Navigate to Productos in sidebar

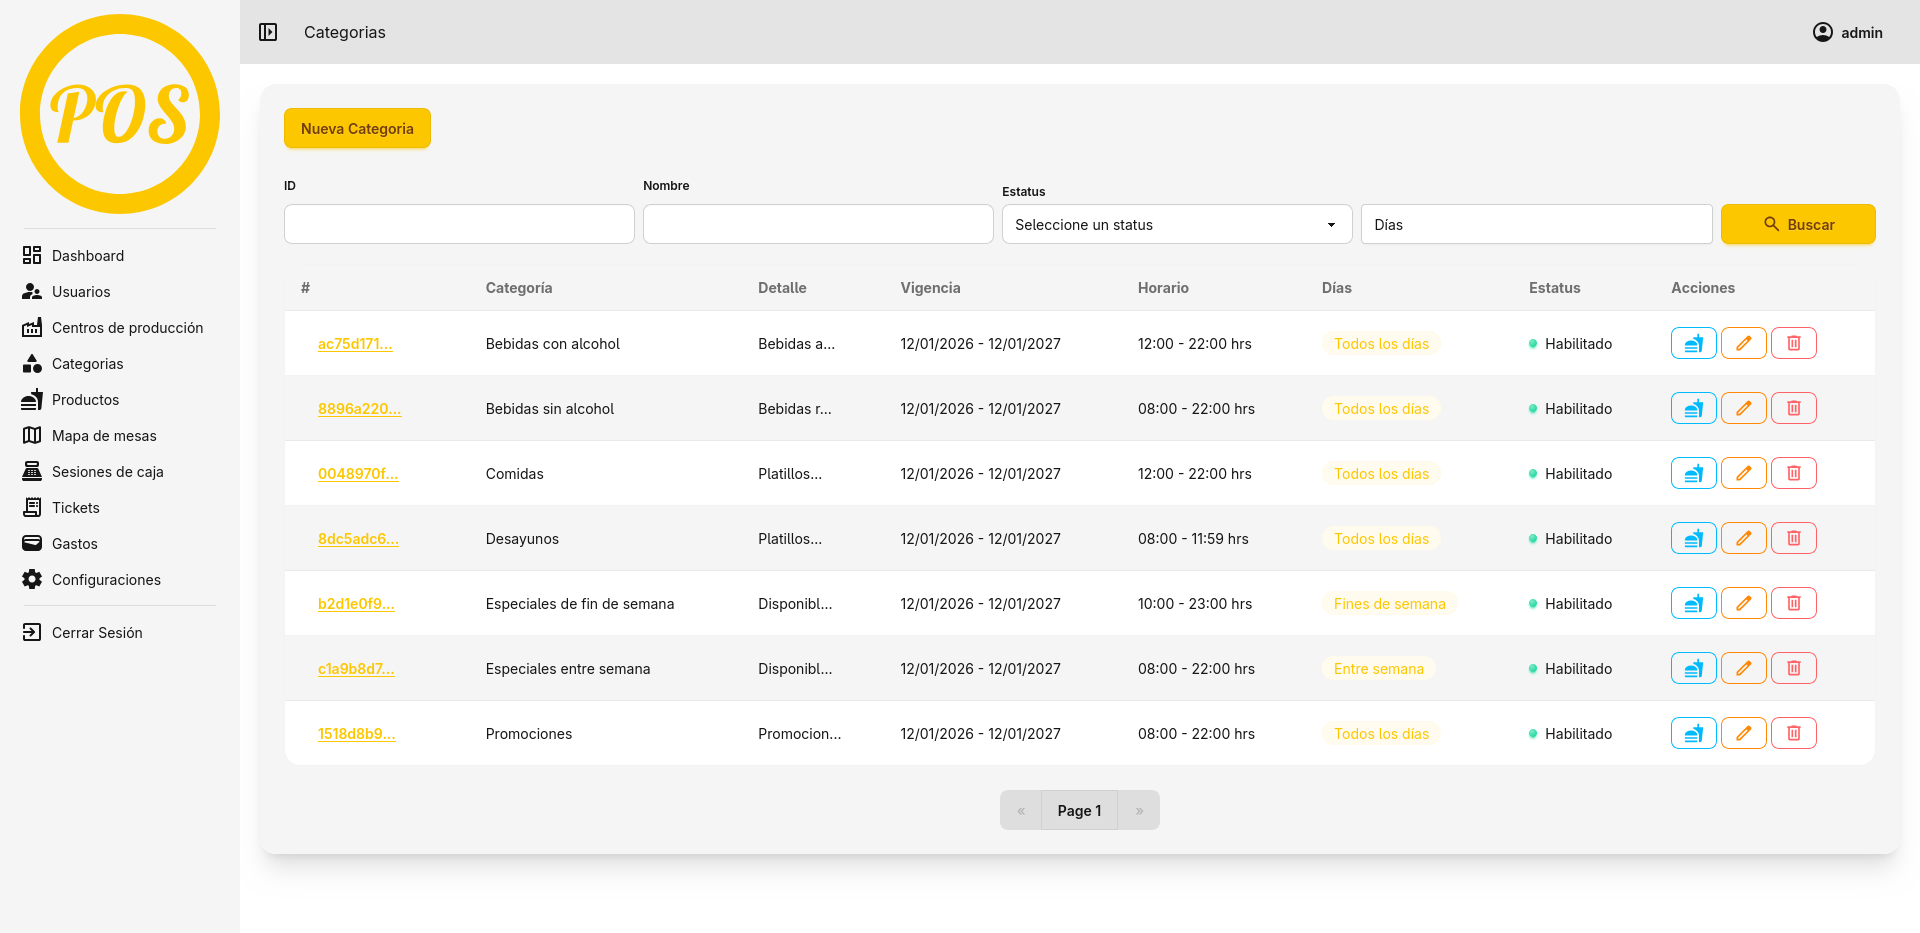tap(85, 400)
